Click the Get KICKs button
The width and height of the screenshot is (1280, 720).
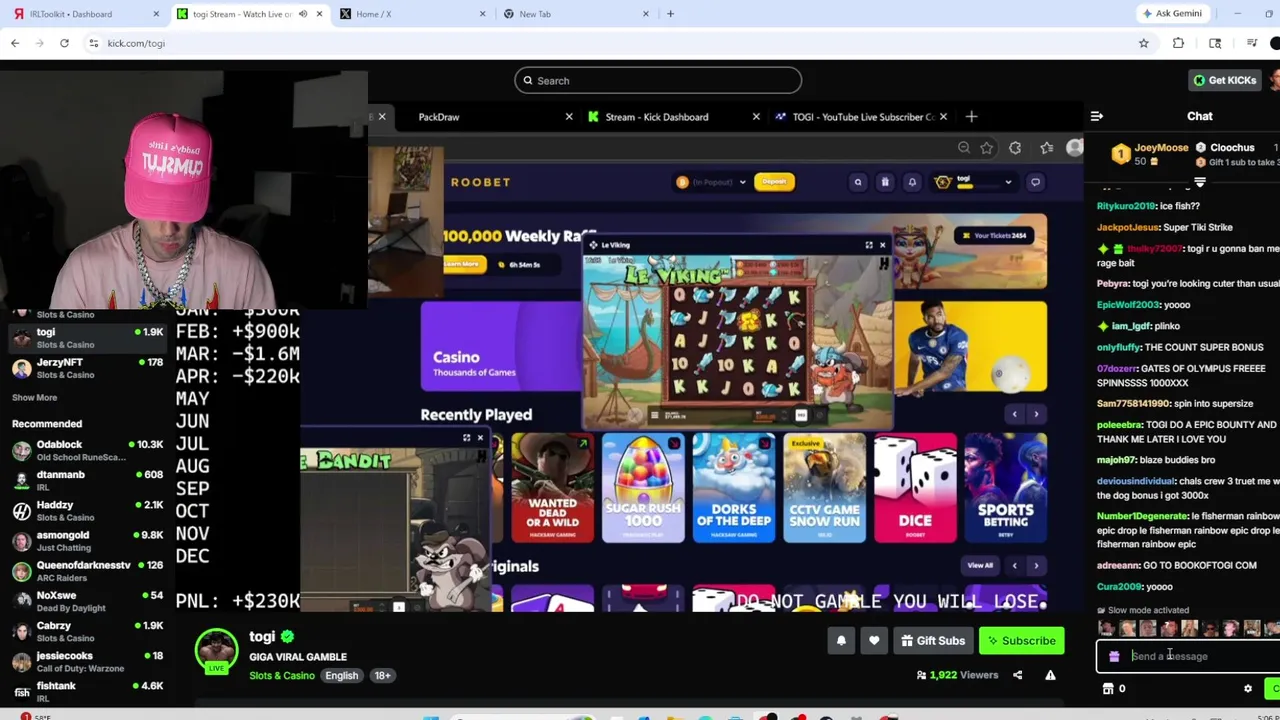point(1224,80)
